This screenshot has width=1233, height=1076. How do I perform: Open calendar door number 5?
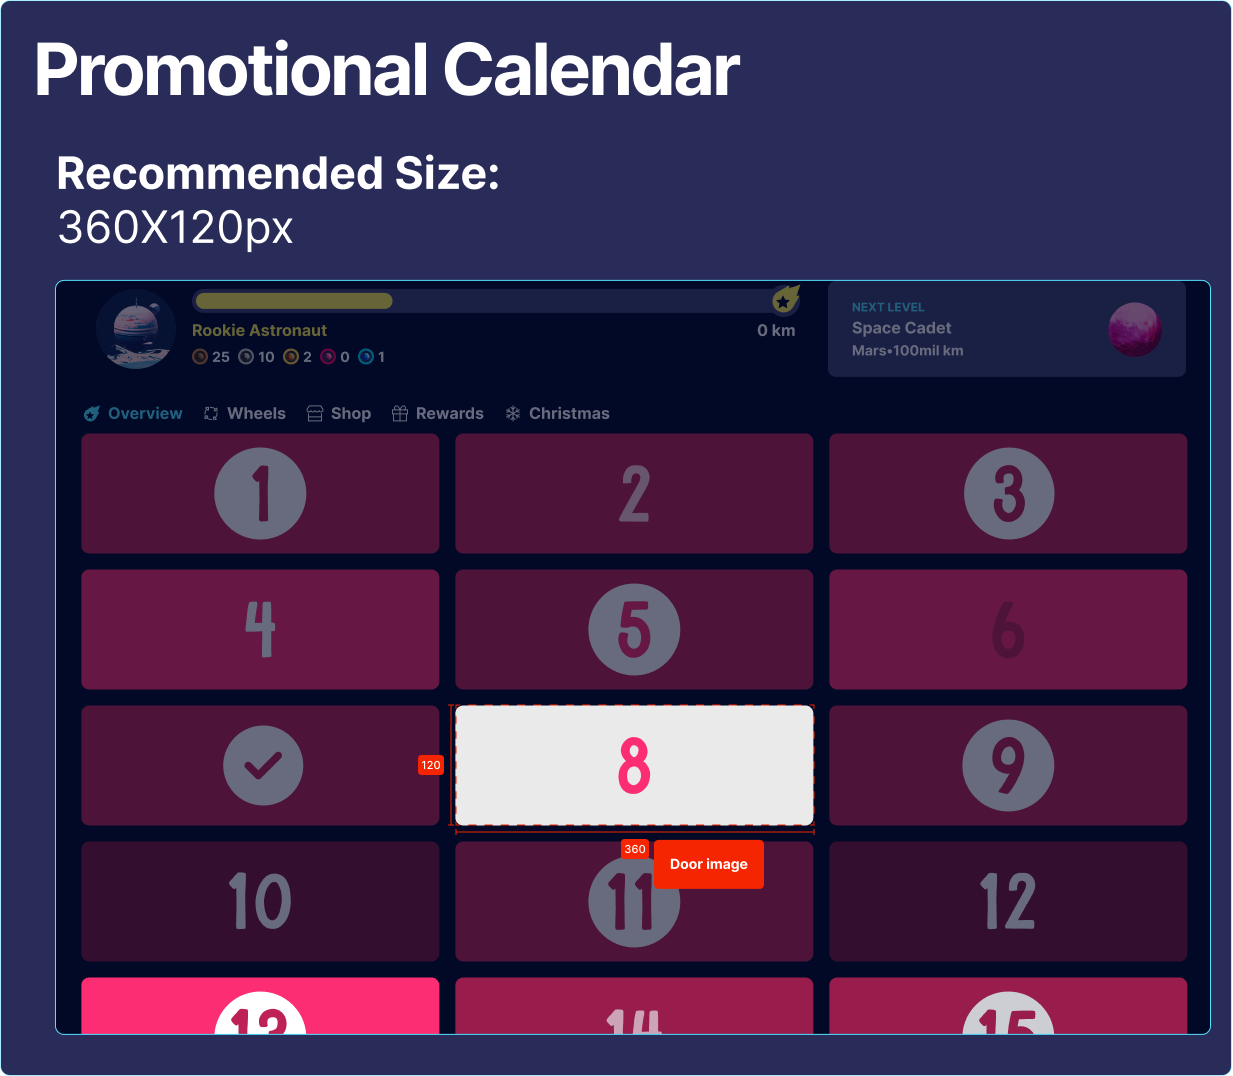click(x=634, y=629)
